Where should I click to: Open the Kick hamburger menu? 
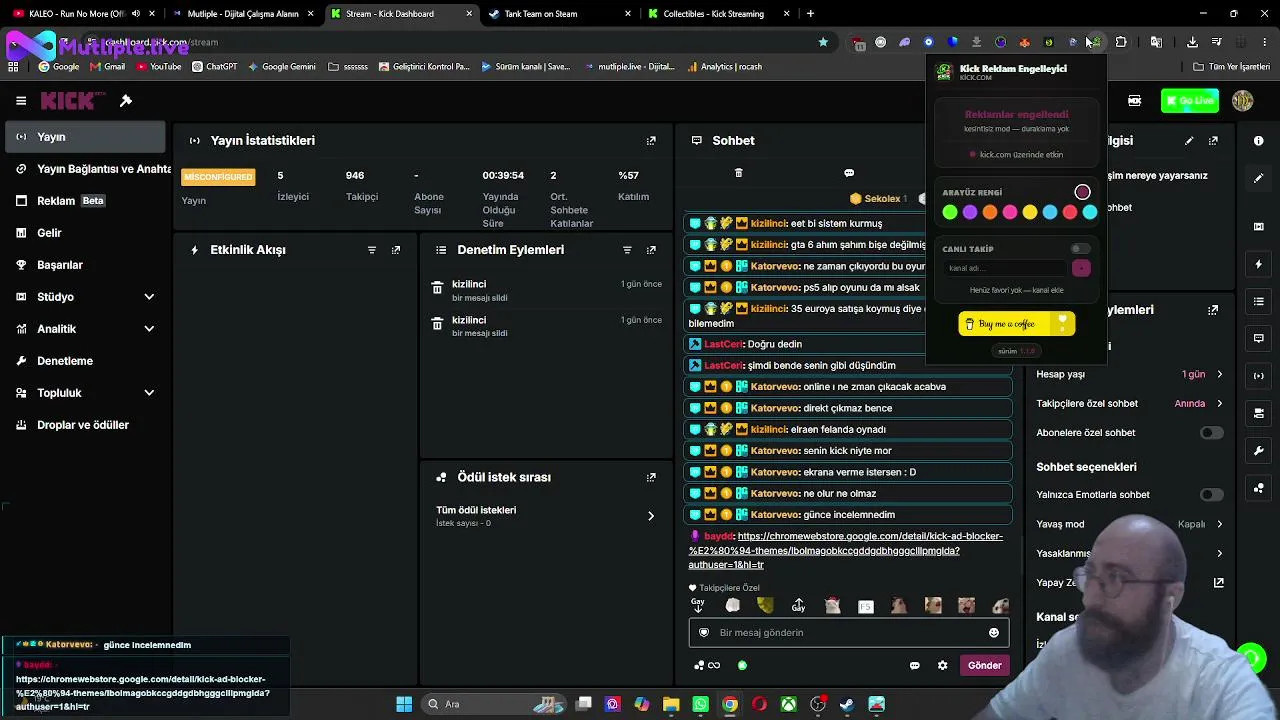pyautogui.click(x=21, y=100)
